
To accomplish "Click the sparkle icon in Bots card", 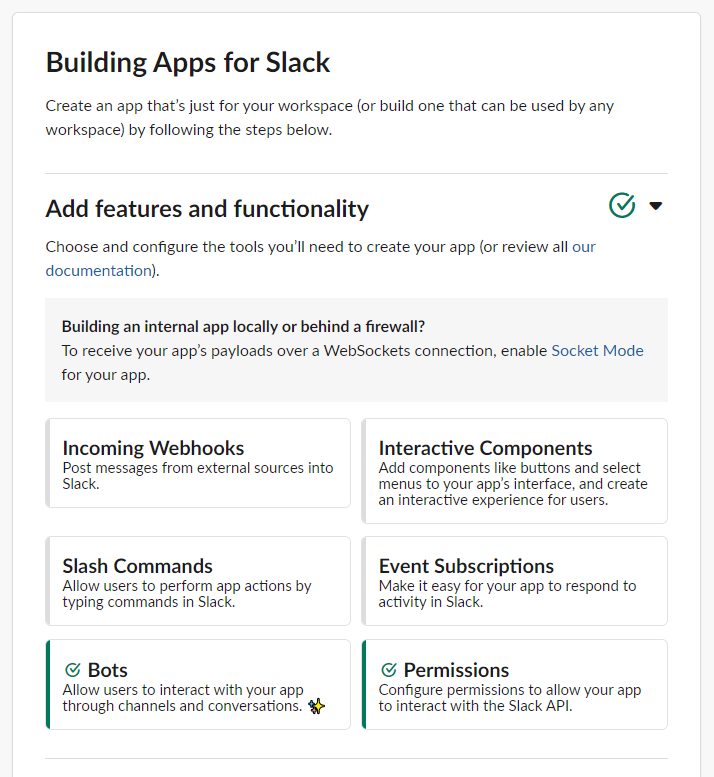I will point(317,706).
